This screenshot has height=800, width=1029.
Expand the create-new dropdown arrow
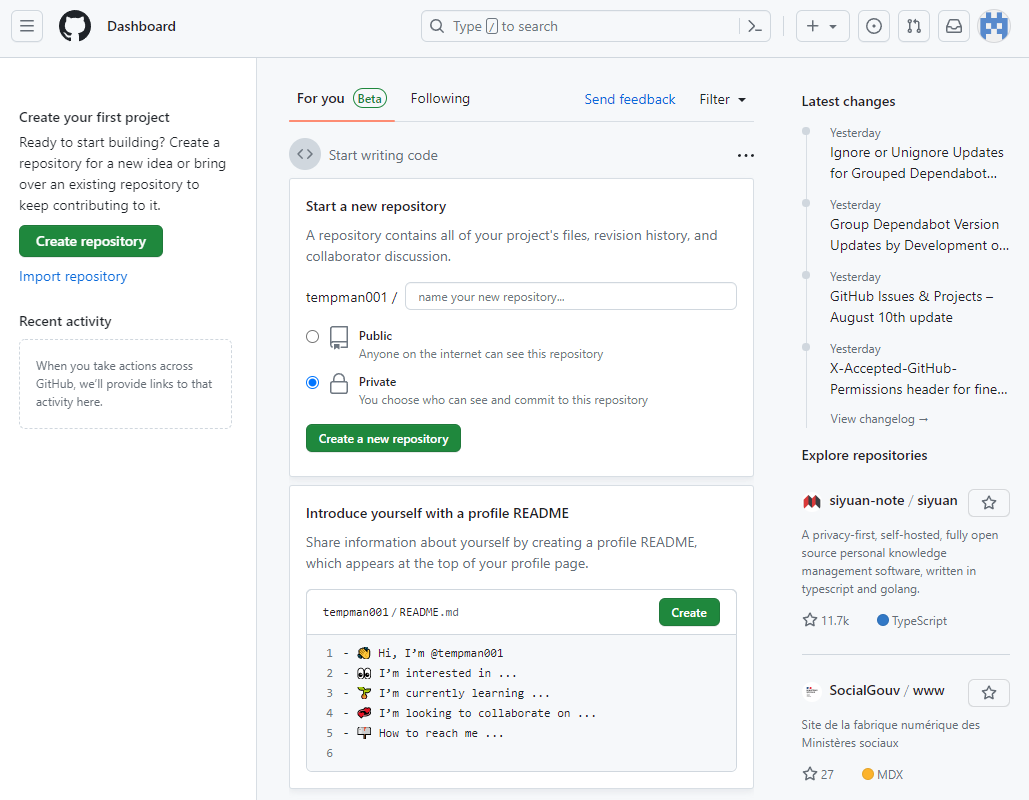coord(833,27)
